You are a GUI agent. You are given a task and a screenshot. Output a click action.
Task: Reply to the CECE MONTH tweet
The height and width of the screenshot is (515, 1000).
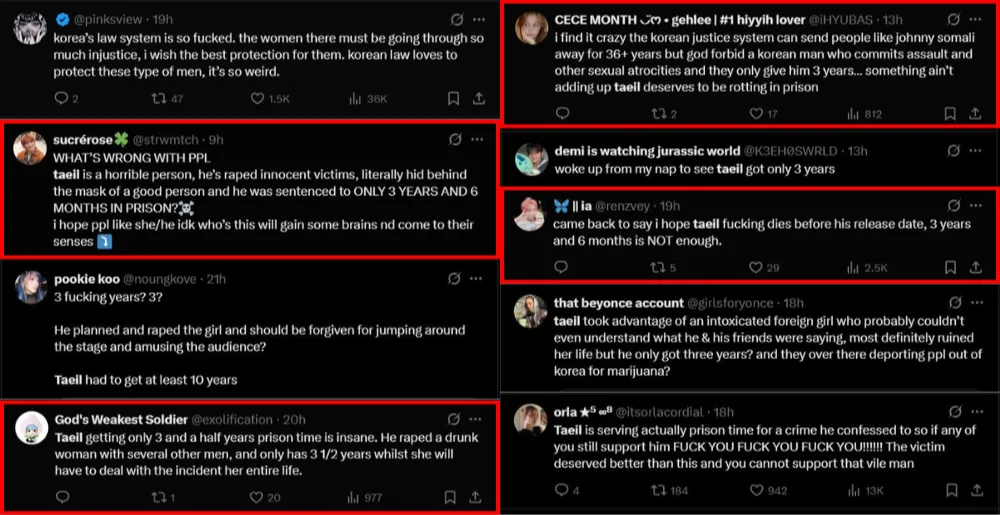pos(561,114)
